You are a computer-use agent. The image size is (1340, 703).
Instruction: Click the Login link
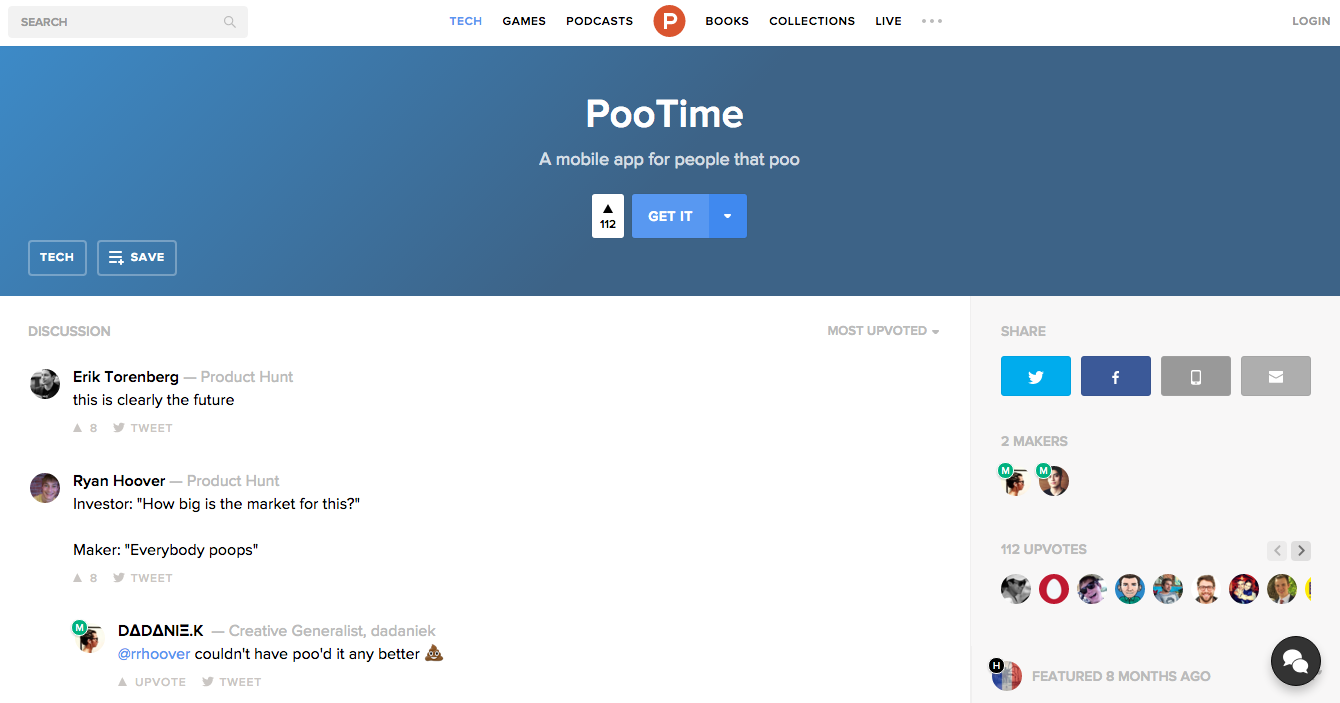[x=1311, y=21]
